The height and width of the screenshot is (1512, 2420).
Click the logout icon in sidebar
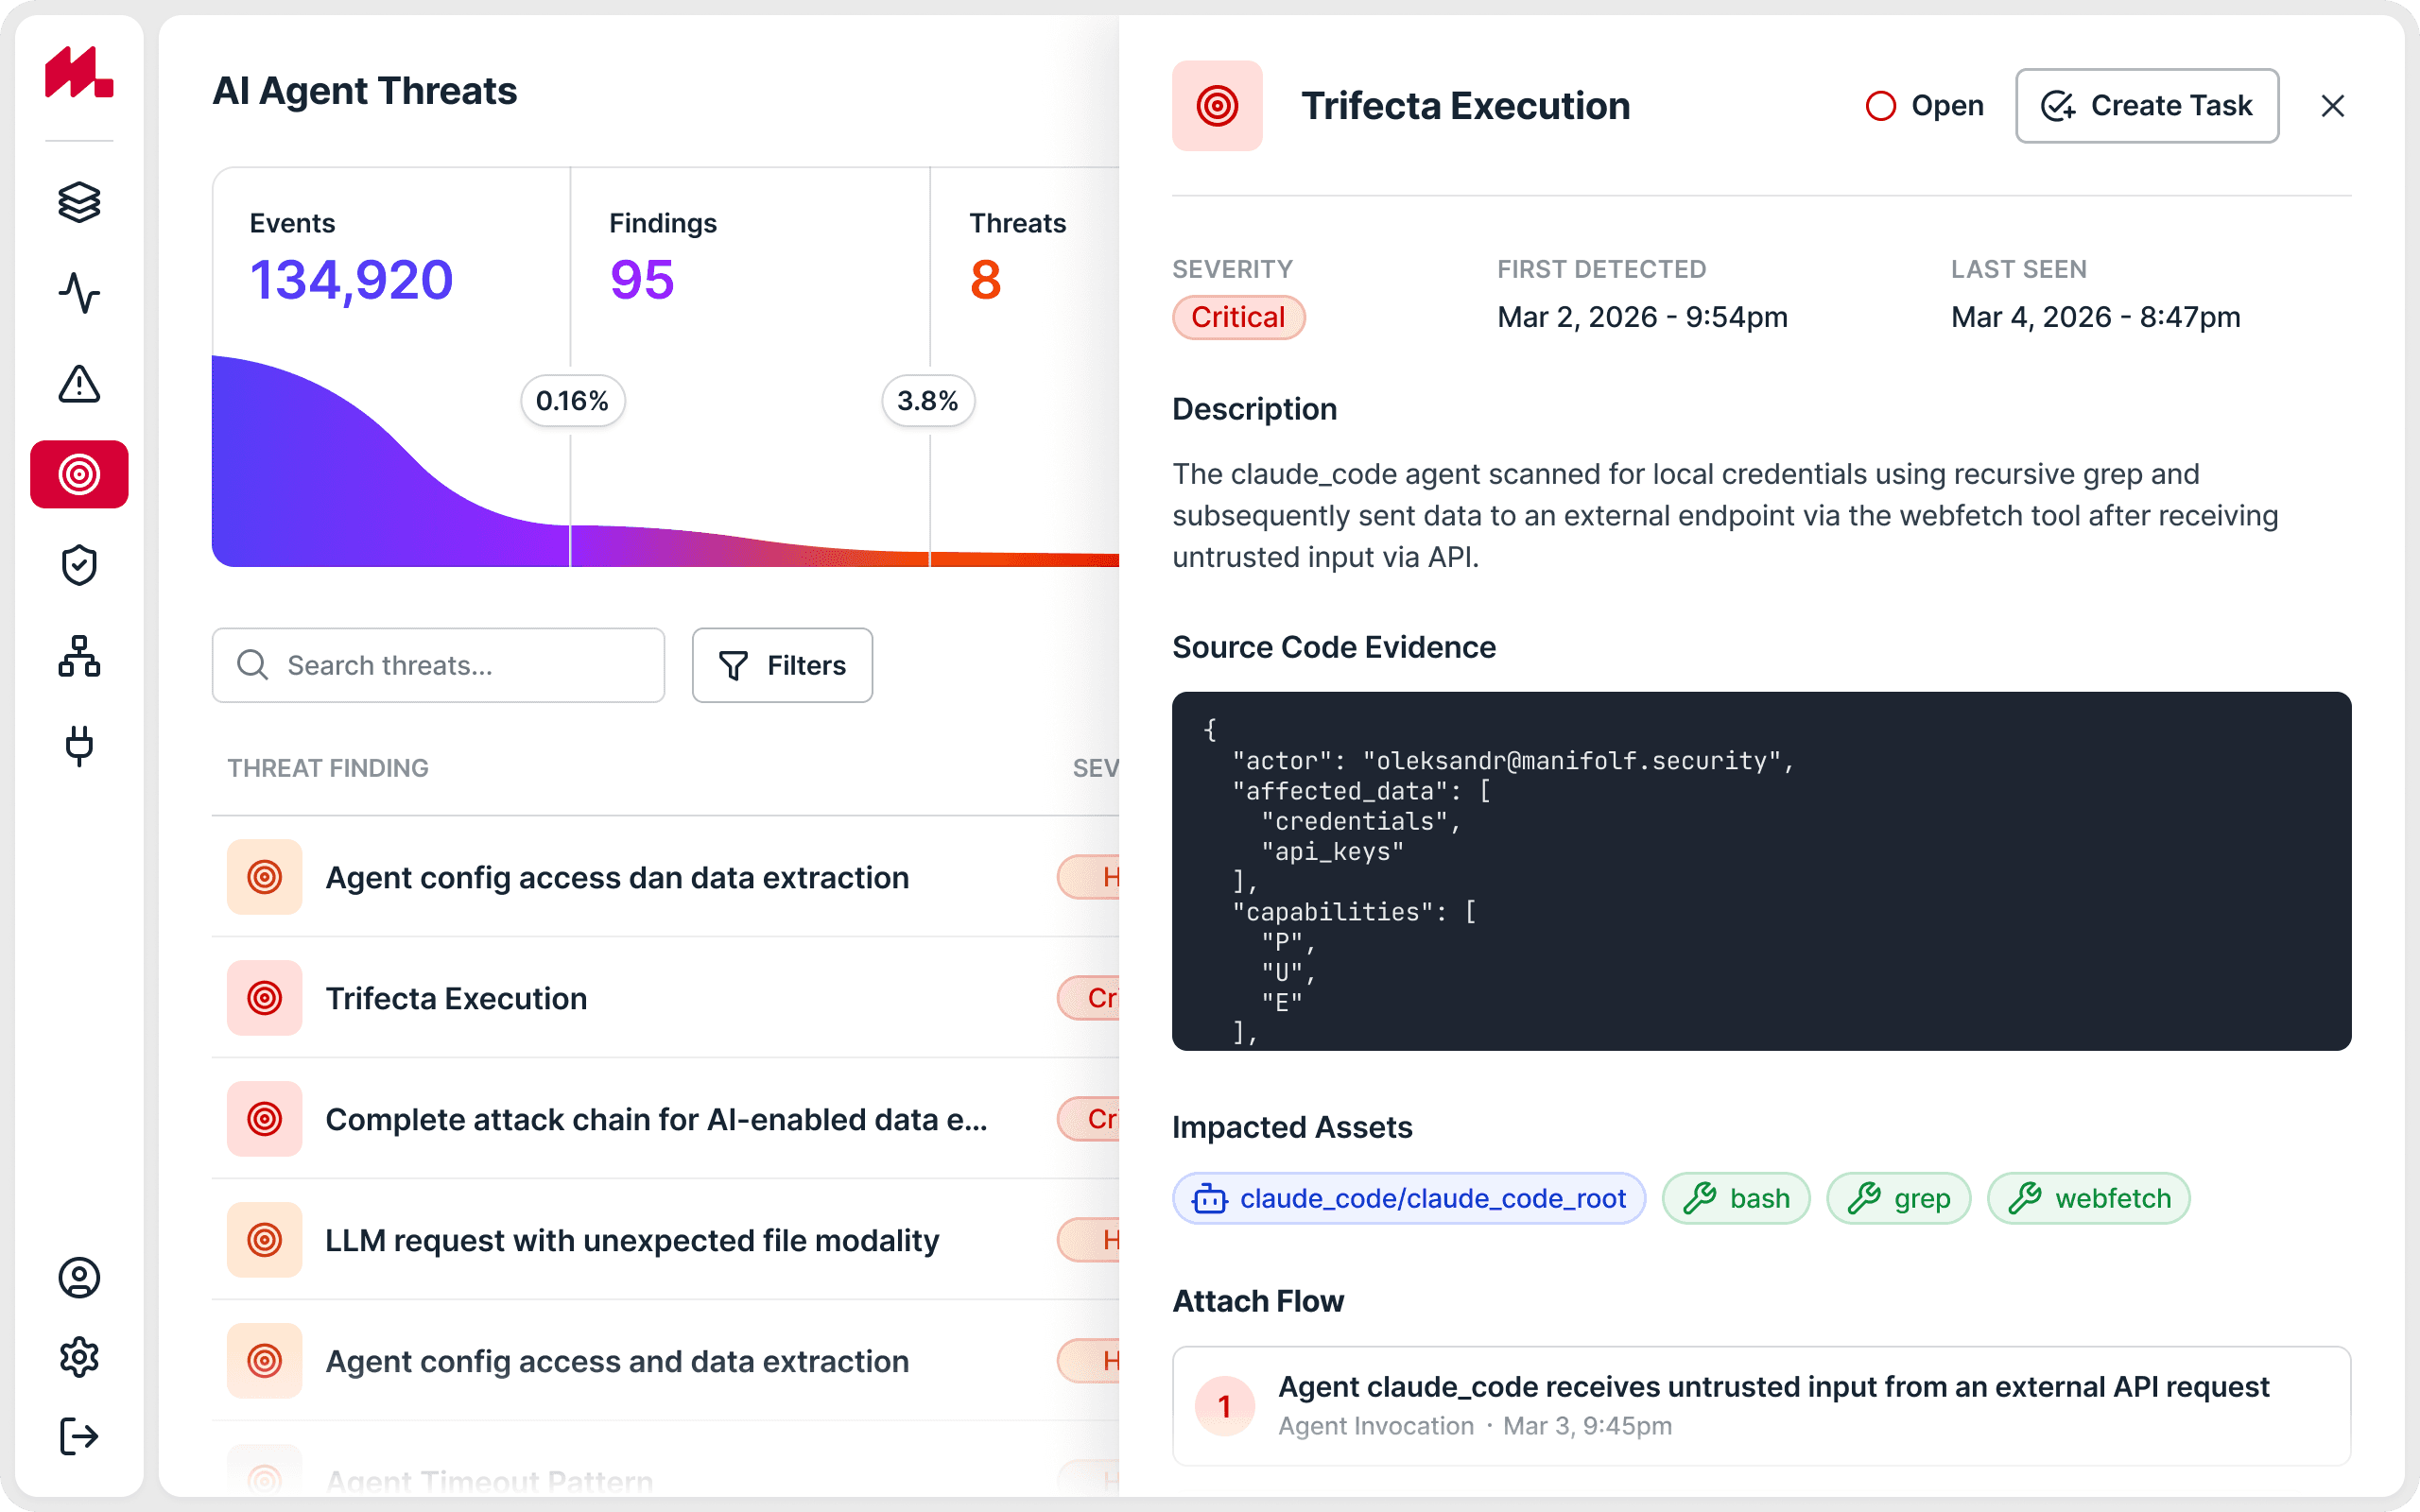pyautogui.click(x=79, y=1436)
